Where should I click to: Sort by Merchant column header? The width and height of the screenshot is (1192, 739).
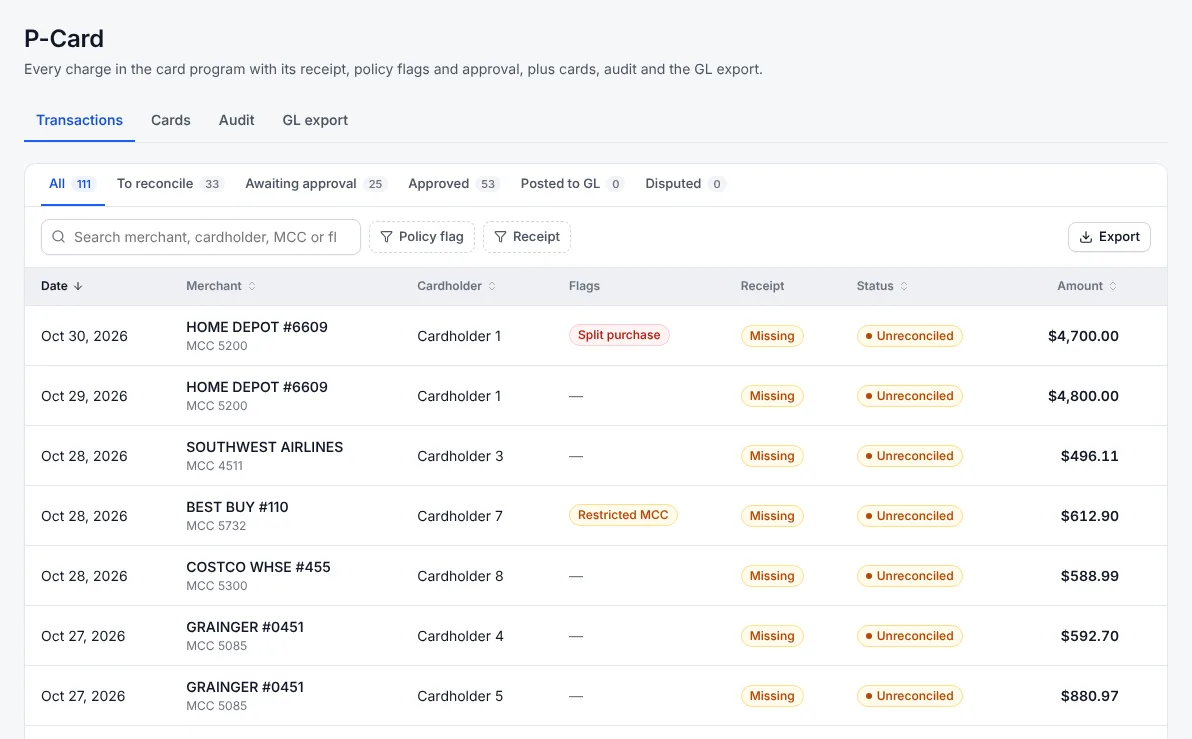(x=221, y=286)
